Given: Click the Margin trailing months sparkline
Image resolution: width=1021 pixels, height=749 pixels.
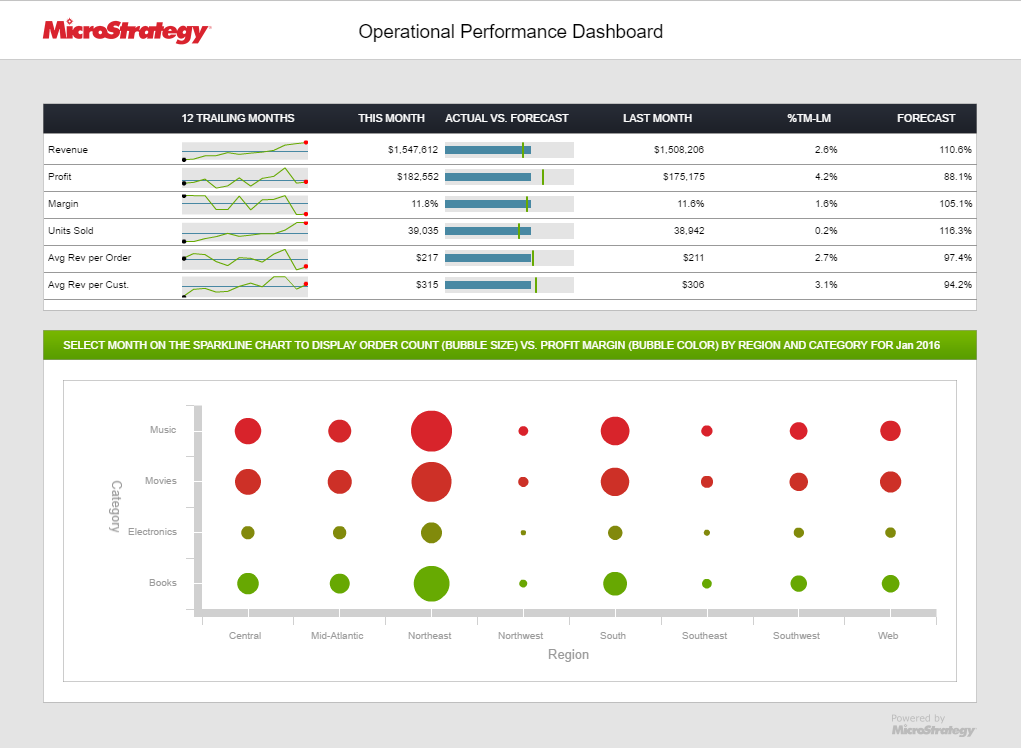Looking at the screenshot, I should [x=245, y=205].
